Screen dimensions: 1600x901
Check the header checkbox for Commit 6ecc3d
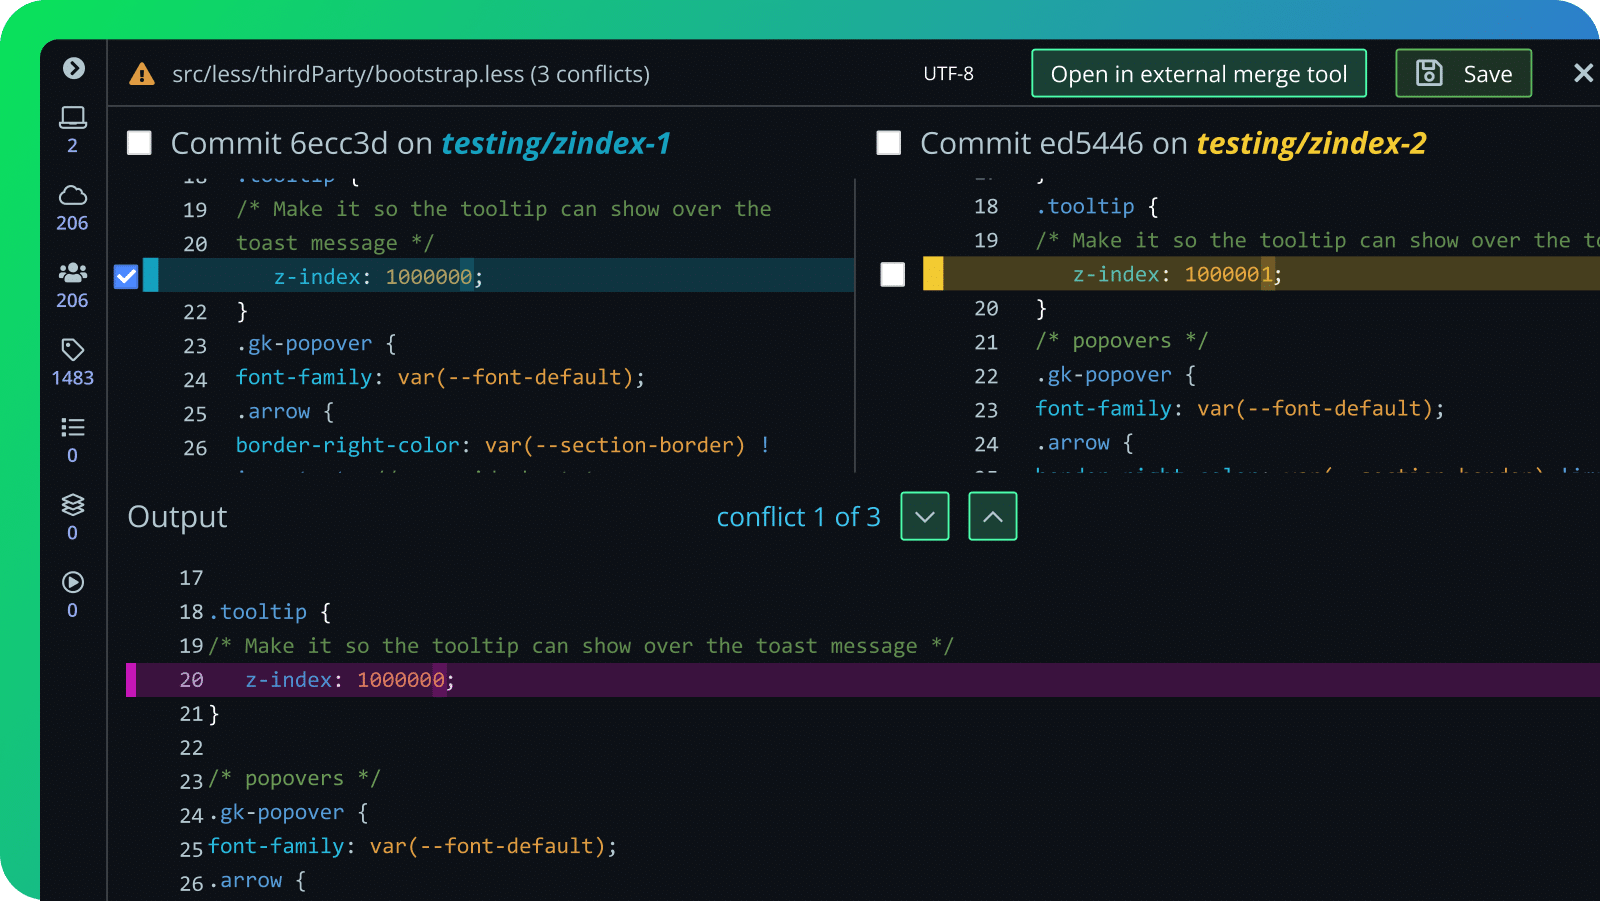138,143
